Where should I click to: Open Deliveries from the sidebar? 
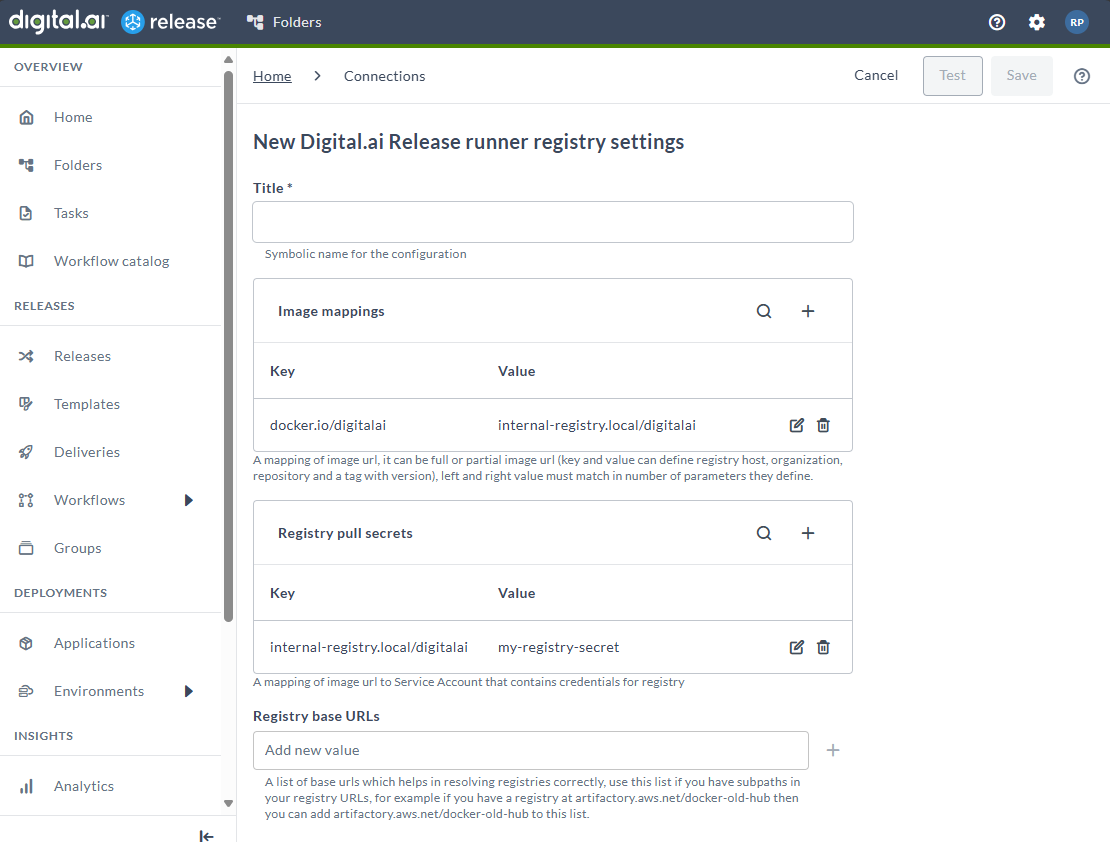point(87,452)
